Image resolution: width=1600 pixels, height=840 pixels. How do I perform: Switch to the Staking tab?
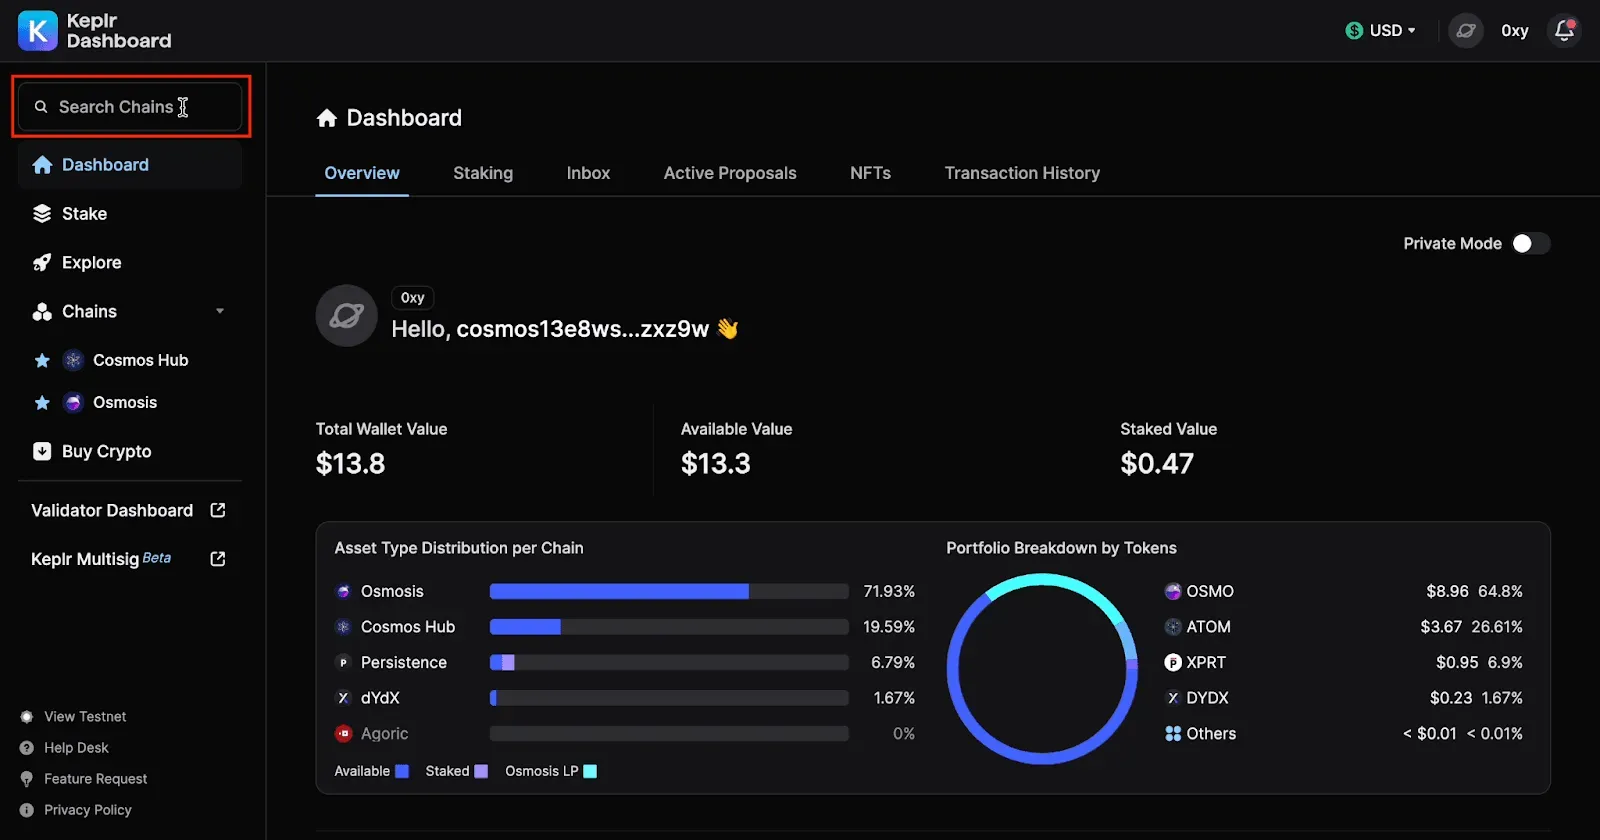point(483,173)
